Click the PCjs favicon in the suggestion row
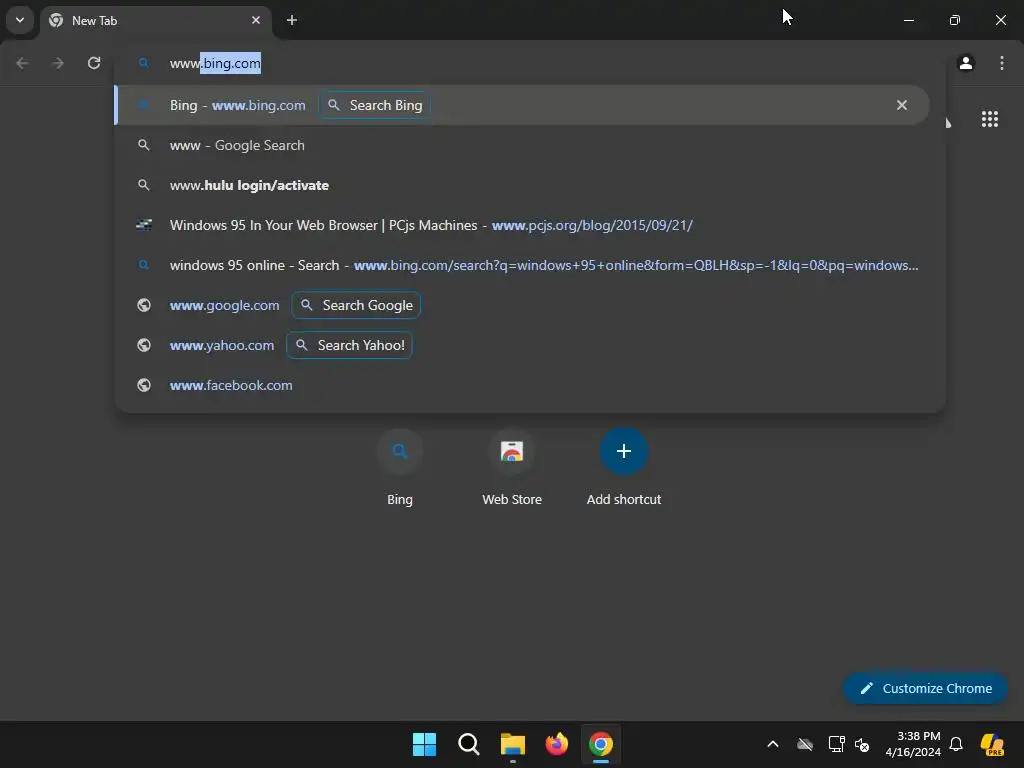 pyautogui.click(x=144, y=225)
